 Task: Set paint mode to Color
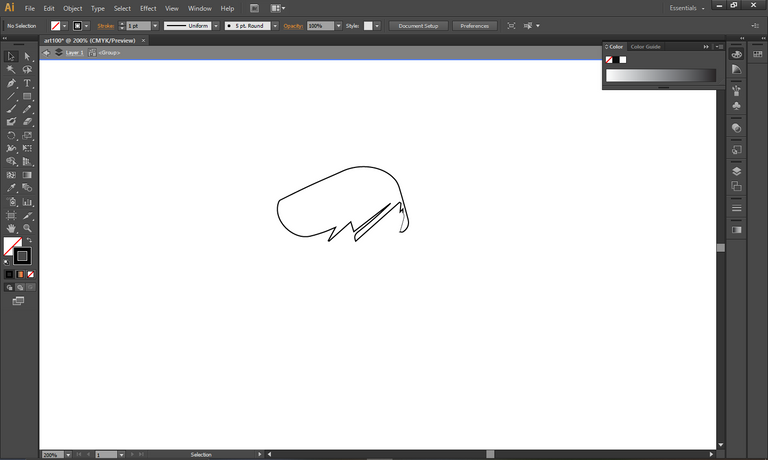pos(9,274)
